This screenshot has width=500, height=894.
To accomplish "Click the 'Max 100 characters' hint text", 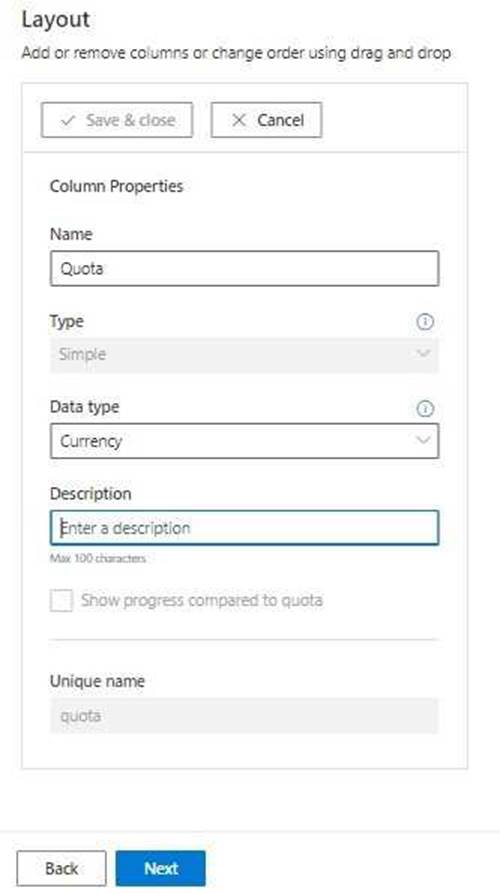I will [97, 558].
